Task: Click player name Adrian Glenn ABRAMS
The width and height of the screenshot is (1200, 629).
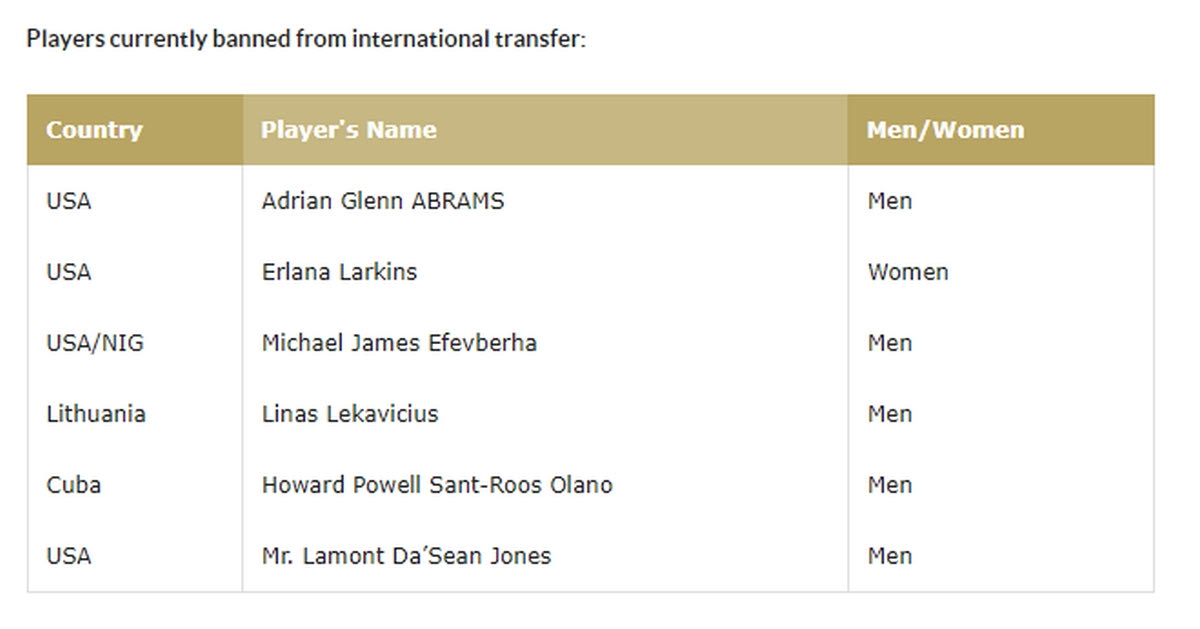Action: 383,201
